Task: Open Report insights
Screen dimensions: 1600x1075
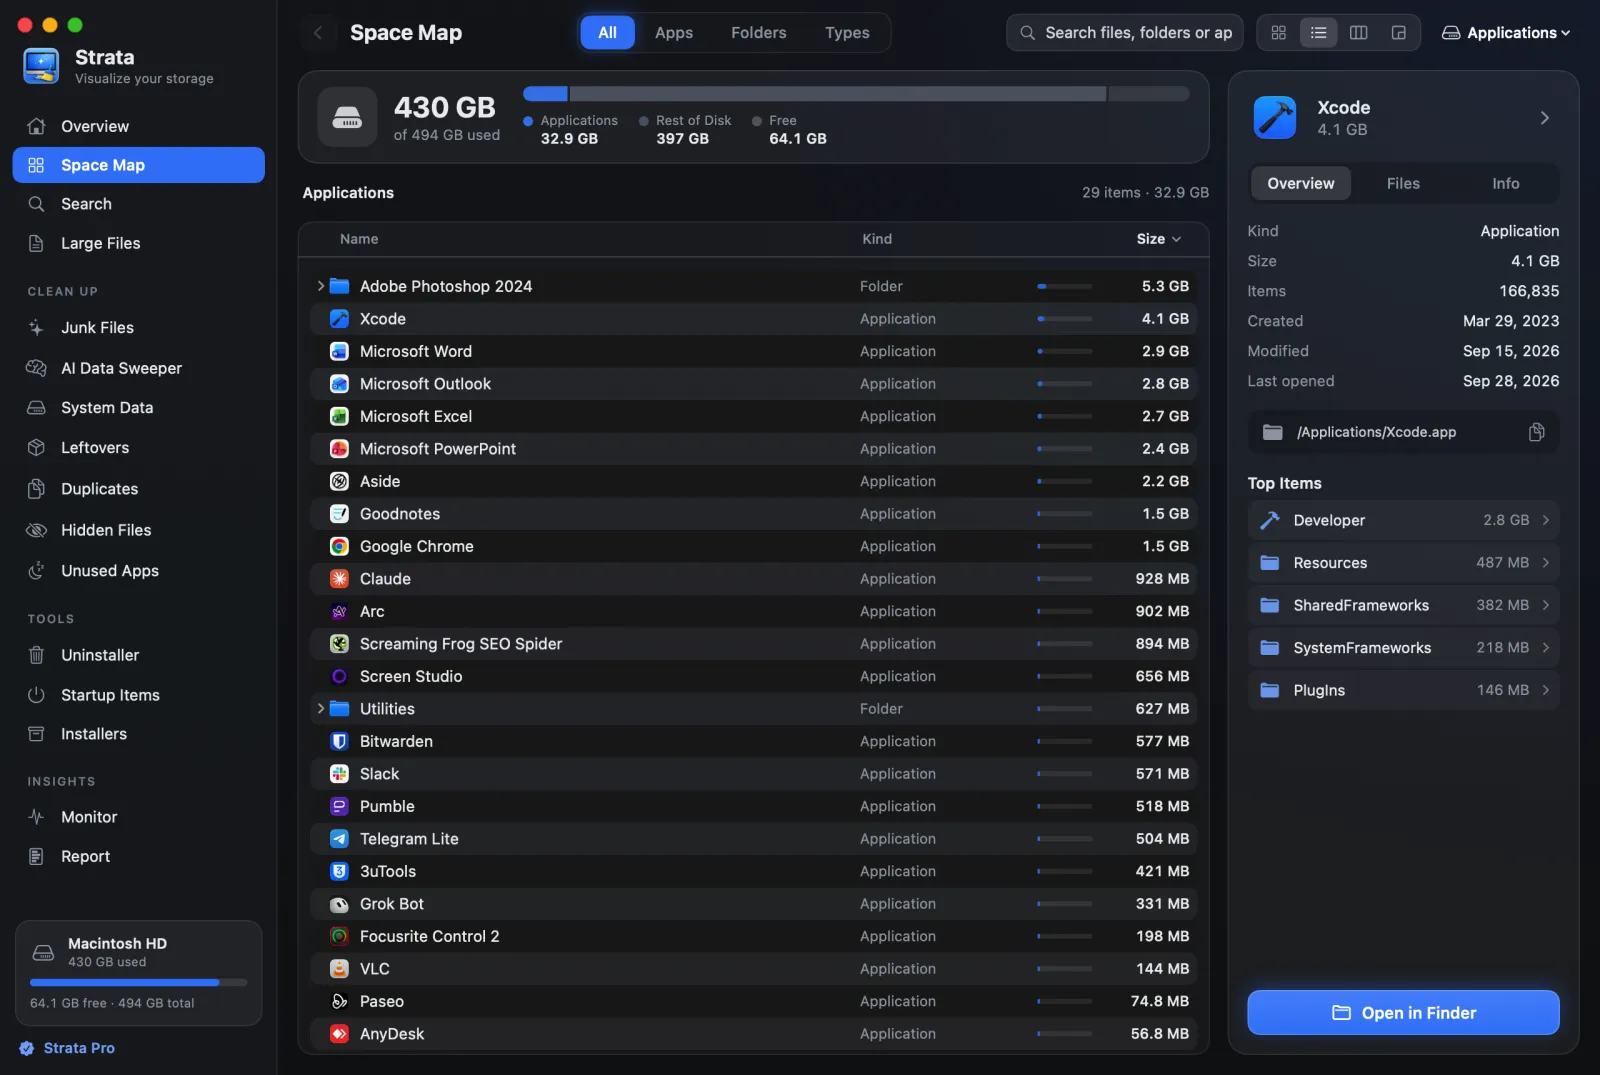Action: 138,857
